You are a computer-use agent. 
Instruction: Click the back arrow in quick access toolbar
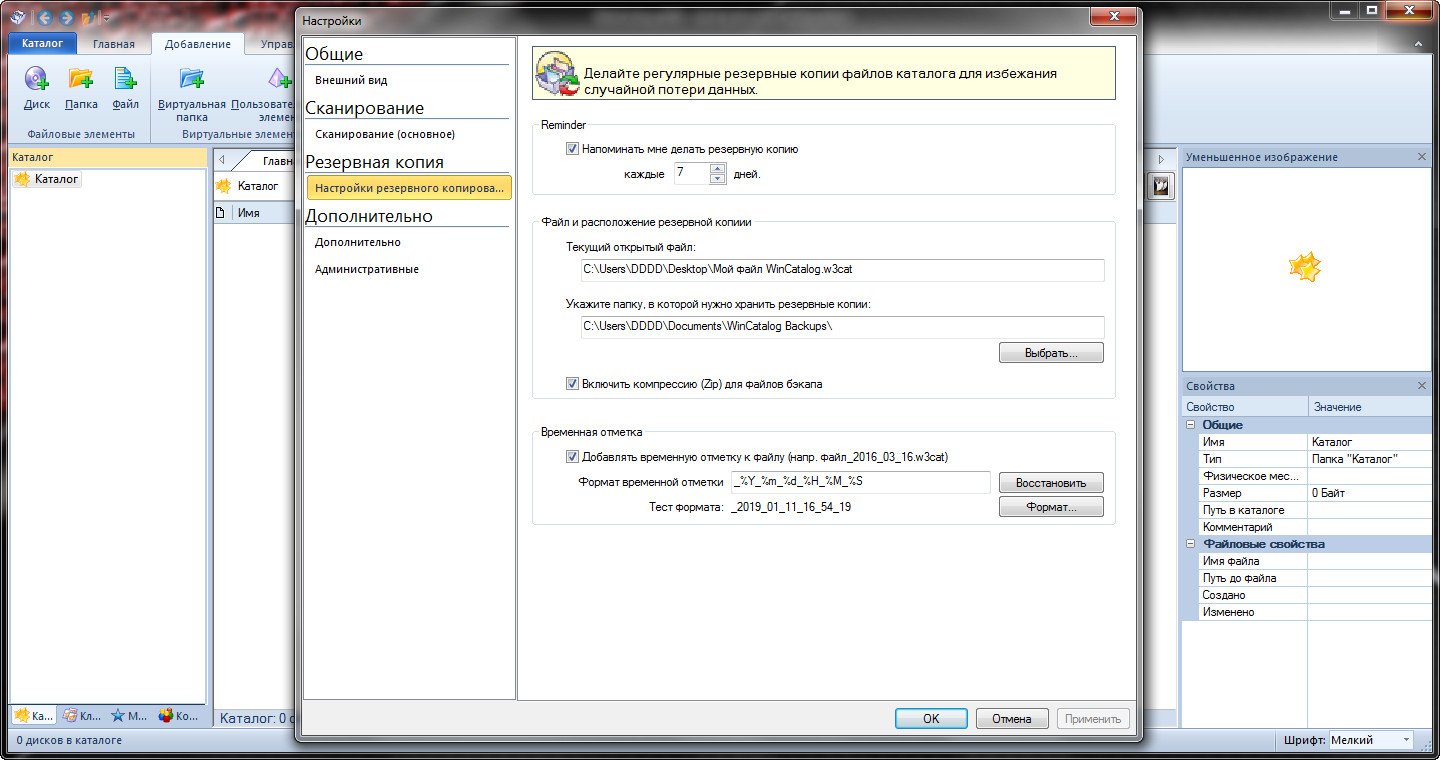point(43,18)
